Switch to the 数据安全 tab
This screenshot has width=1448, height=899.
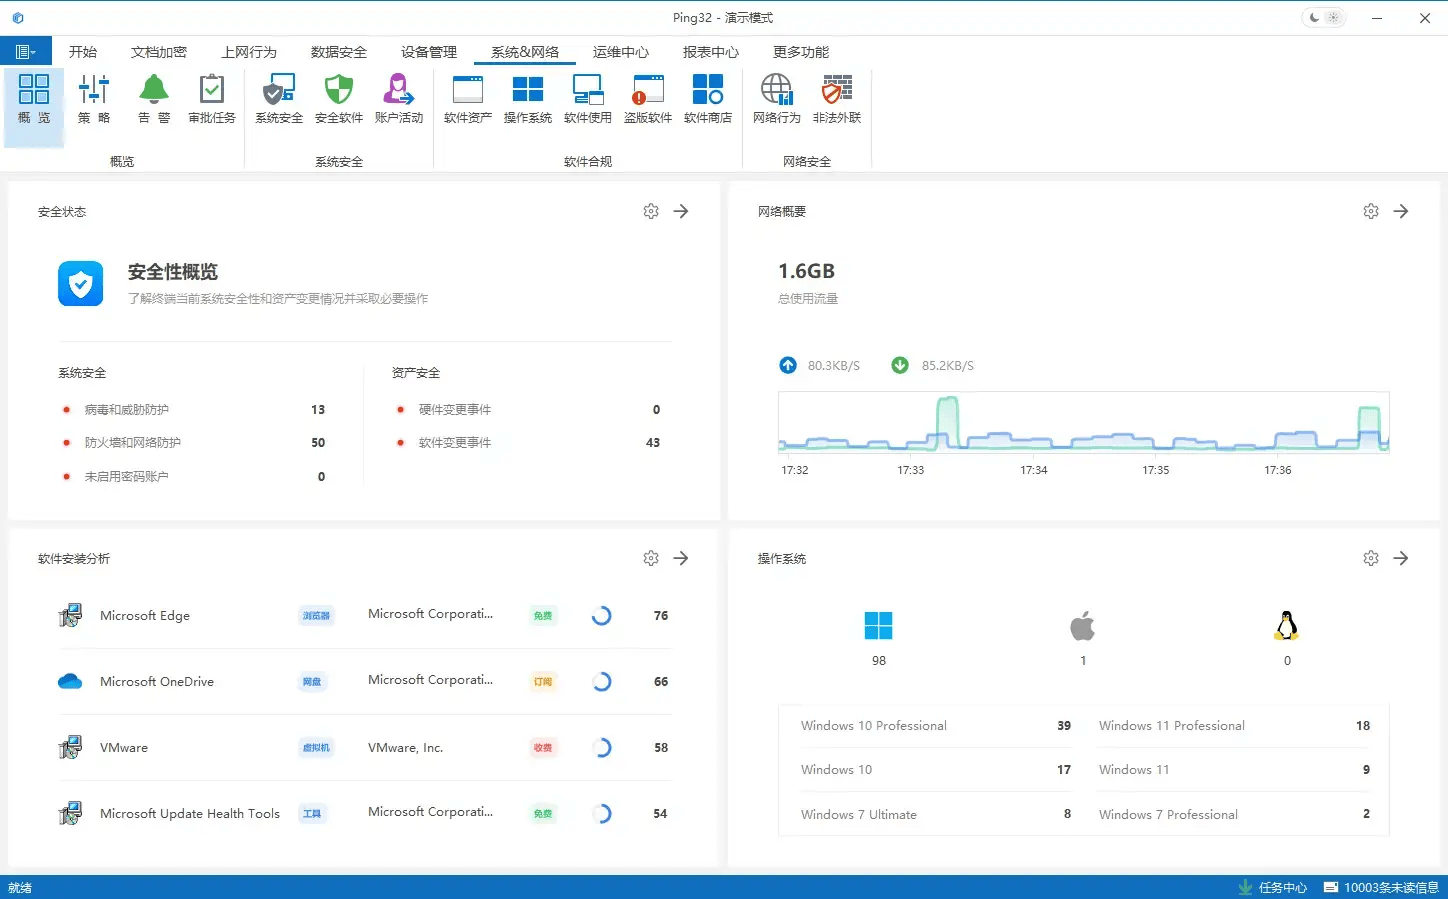[338, 52]
